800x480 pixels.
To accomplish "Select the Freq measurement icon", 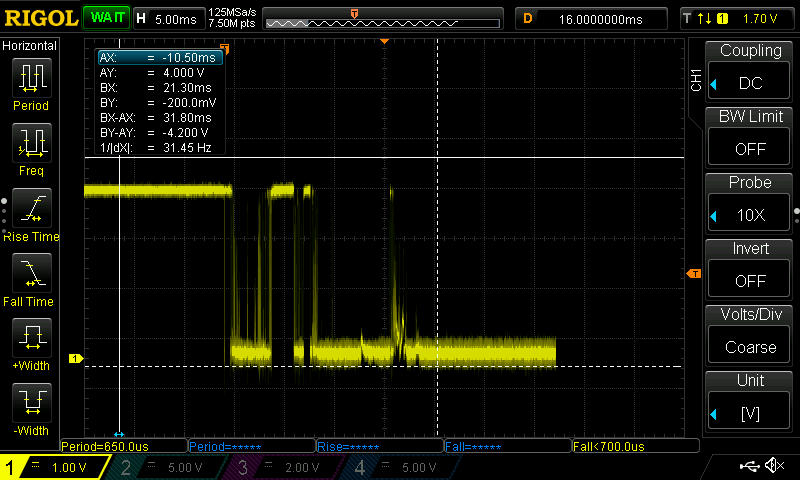I will click(x=31, y=144).
